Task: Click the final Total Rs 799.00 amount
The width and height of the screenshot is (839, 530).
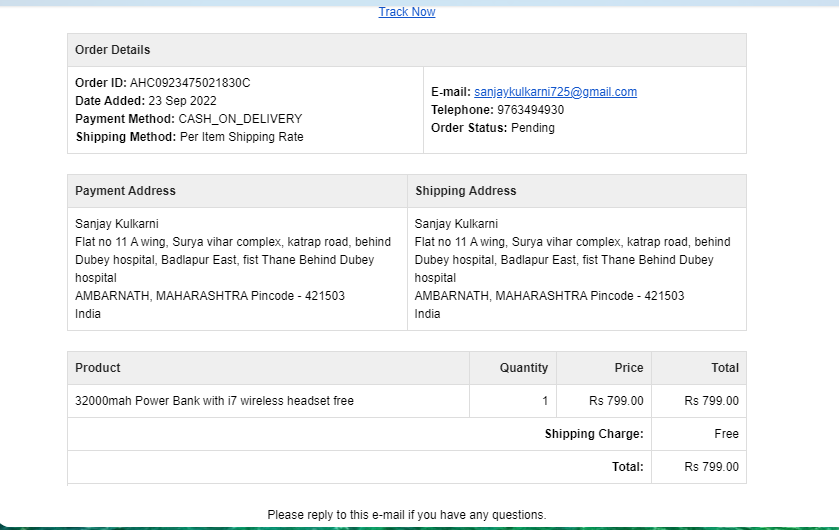Action: pyautogui.click(x=711, y=467)
